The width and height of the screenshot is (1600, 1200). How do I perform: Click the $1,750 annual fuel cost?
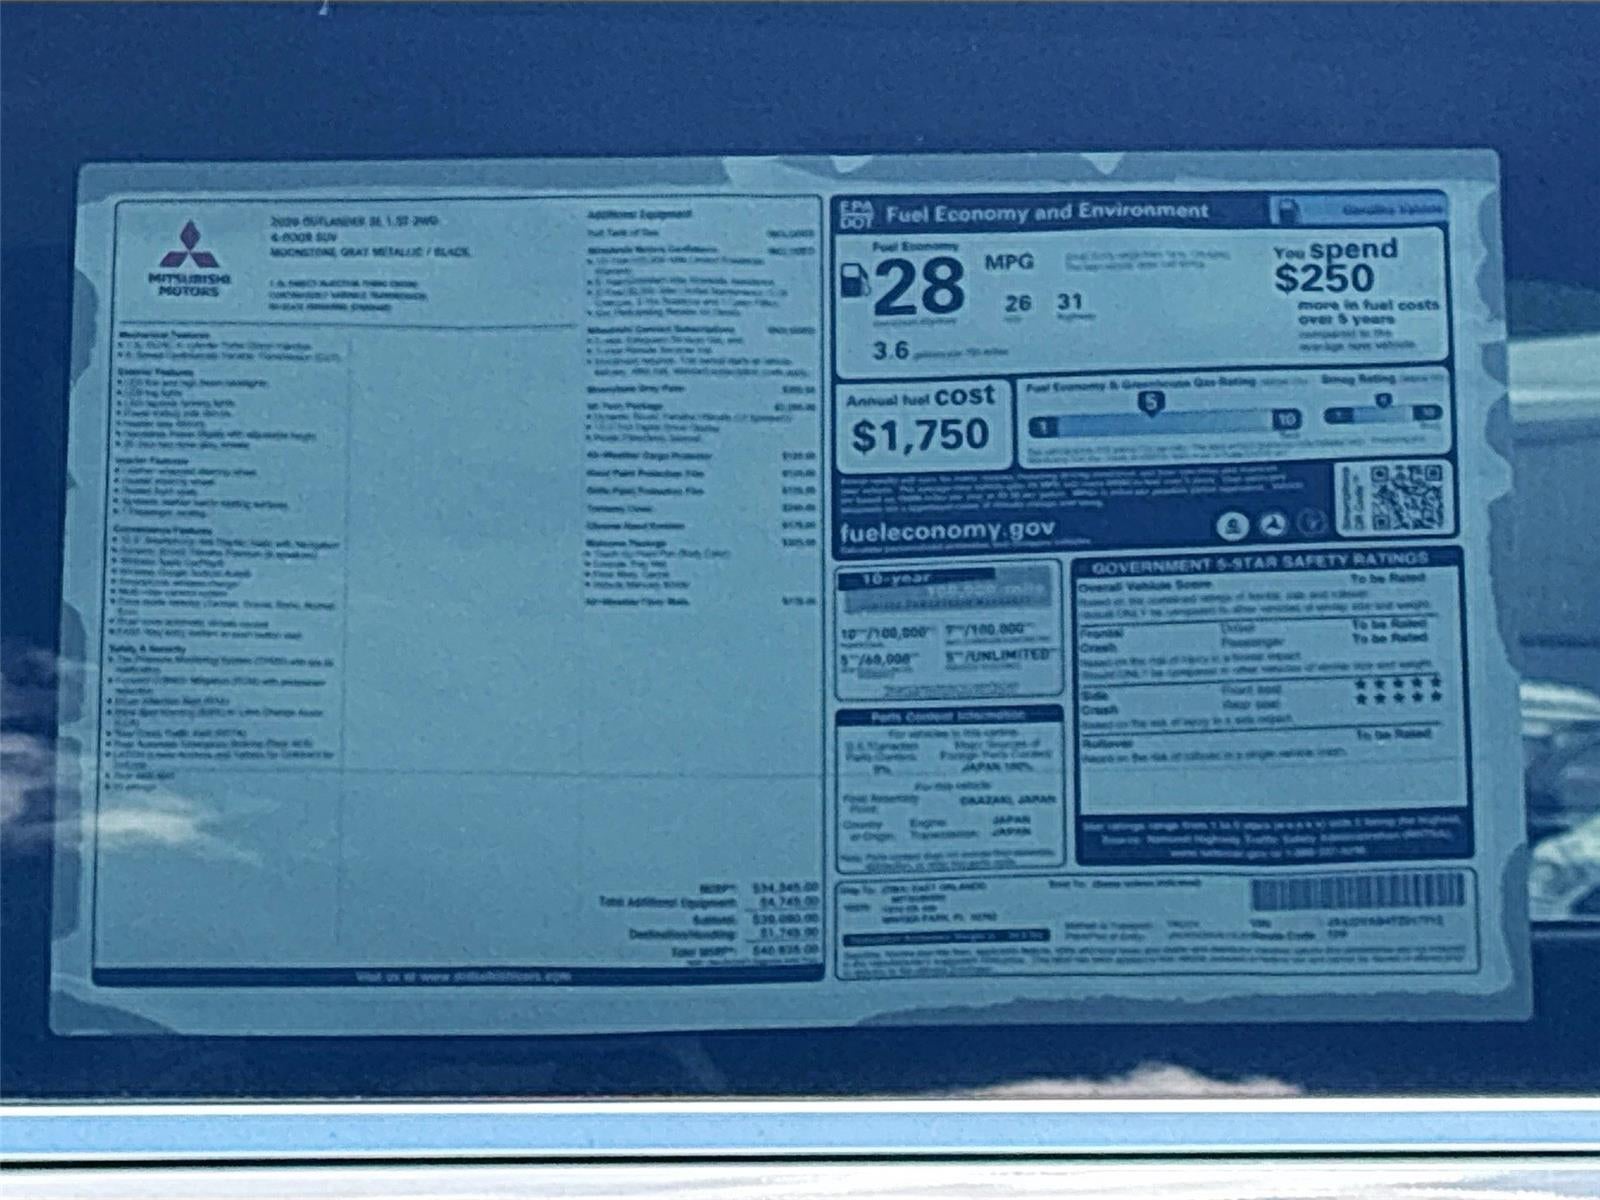tap(920, 435)
